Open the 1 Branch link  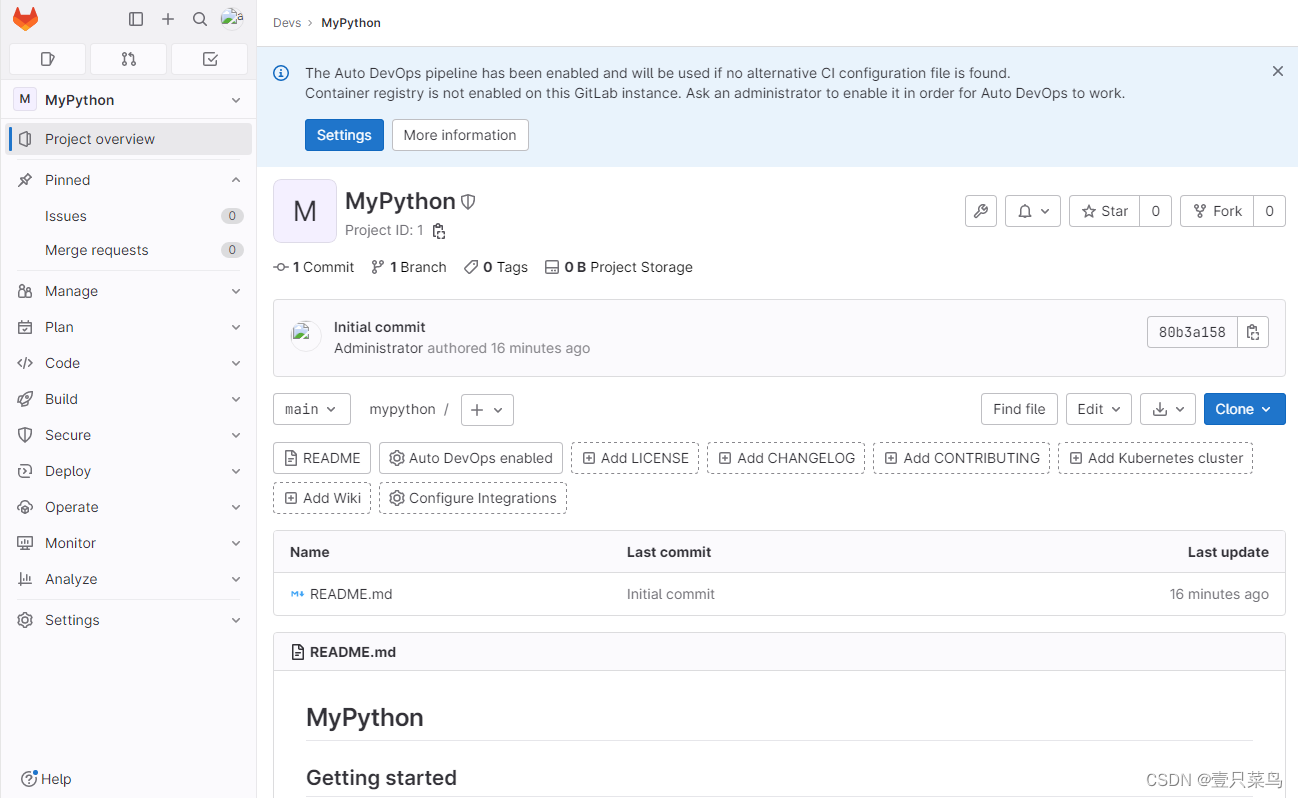[409, 267]
